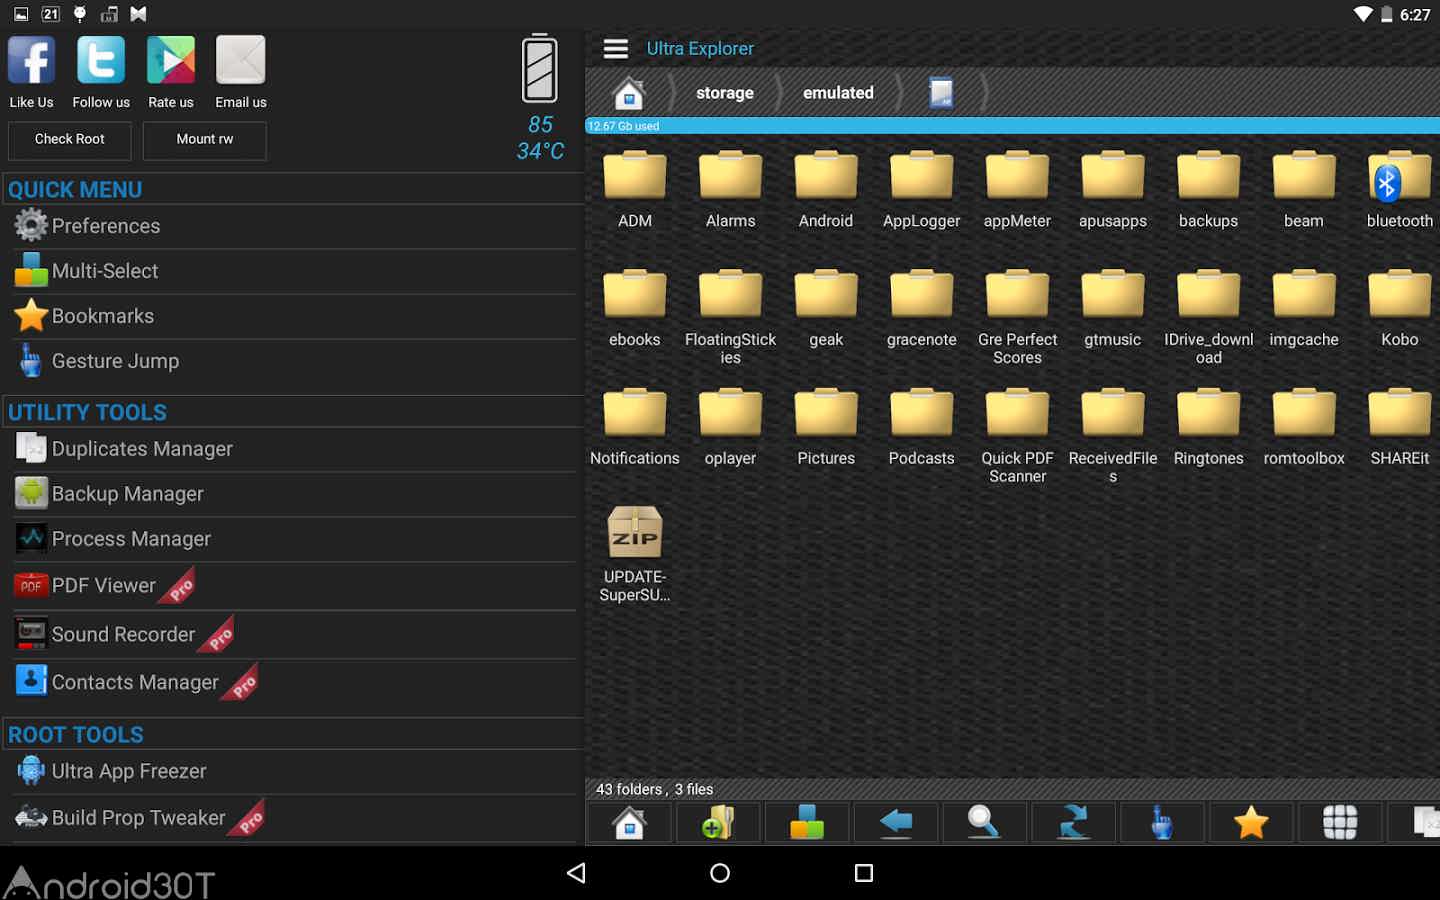This screenshot has height=900, width=1440.
Task: Open the gtmusic folder
Action: click(x=1113, y=309)
